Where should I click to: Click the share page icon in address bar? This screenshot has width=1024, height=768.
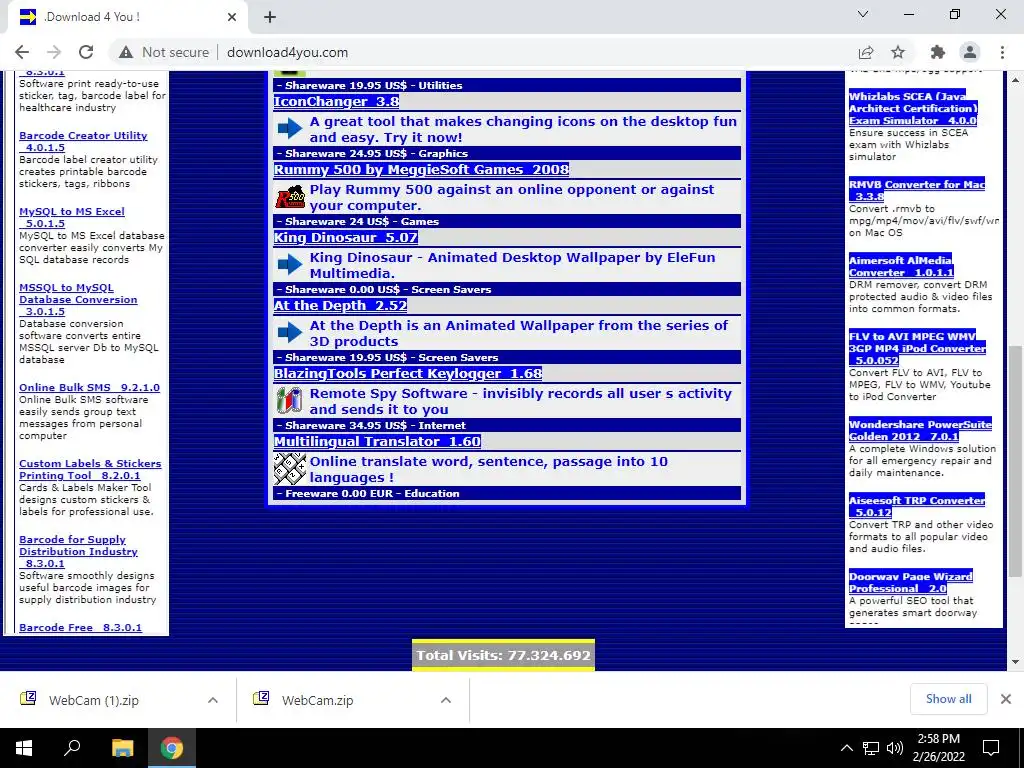(866, 52)
